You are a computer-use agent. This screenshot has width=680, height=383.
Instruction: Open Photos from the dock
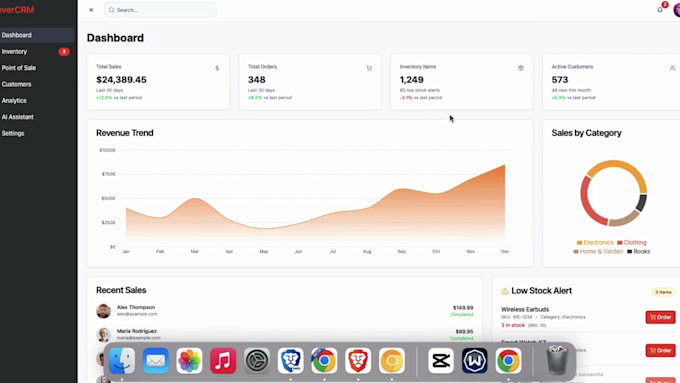[190, 360]
